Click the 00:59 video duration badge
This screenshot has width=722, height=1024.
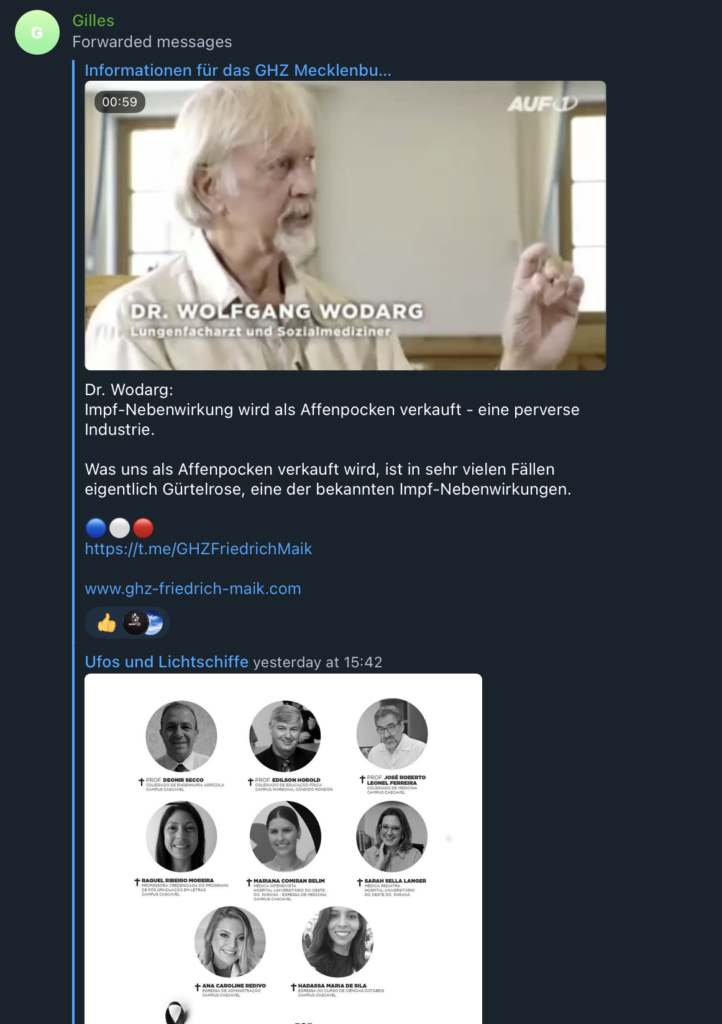pos(119,102)
